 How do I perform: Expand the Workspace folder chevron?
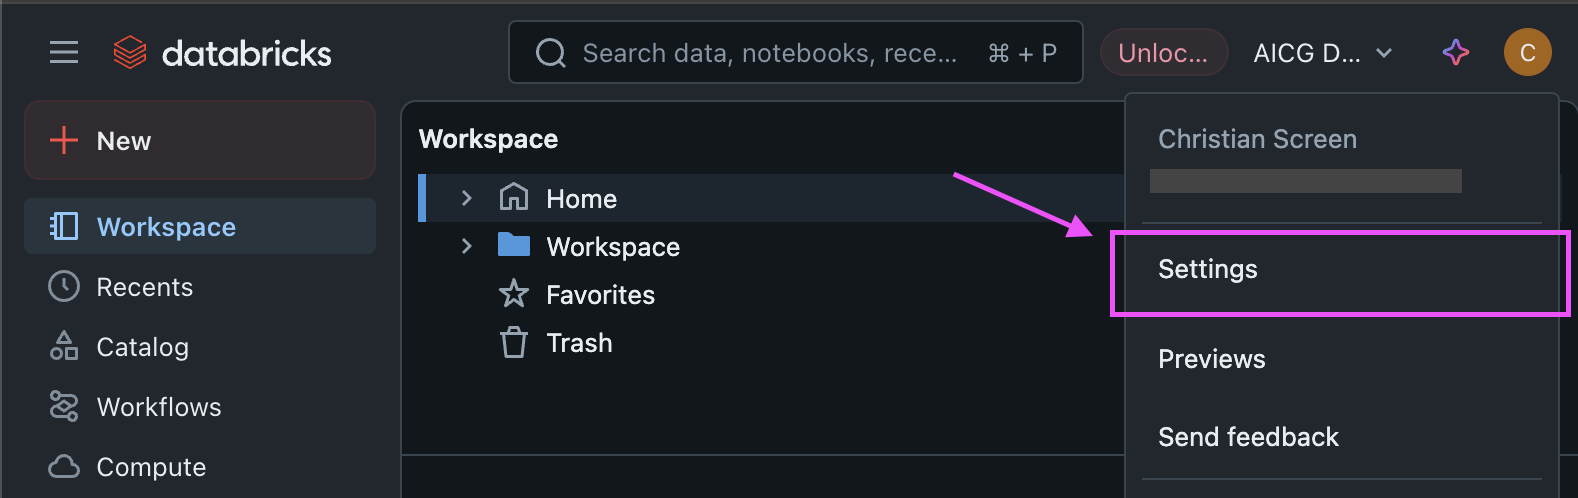coord(466,246)
